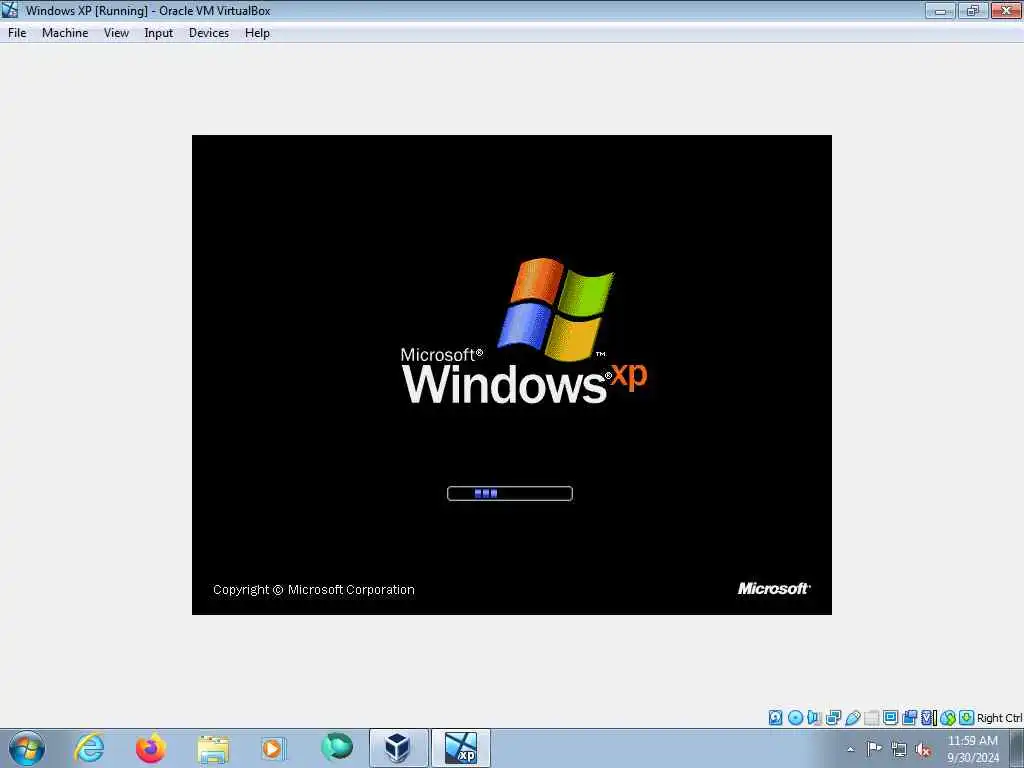Click the display indicator icon

(x=890, y=718)
